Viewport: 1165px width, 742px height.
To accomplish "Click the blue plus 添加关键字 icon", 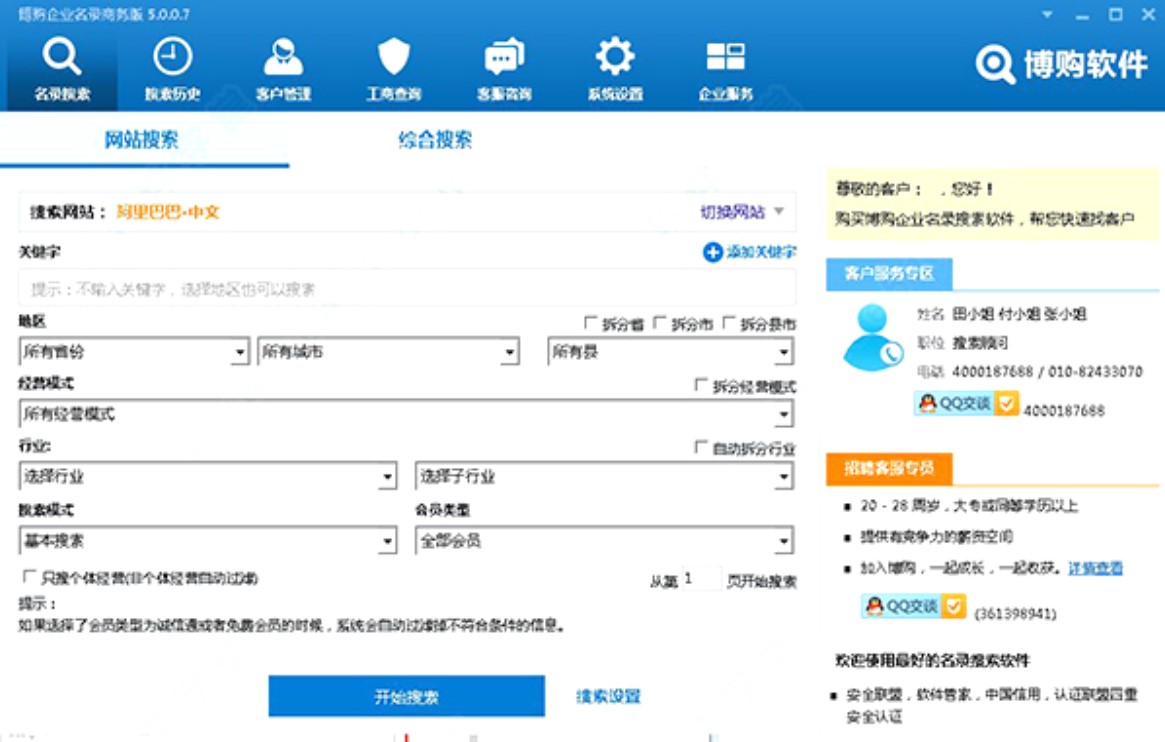I will [x=712, y=253].
